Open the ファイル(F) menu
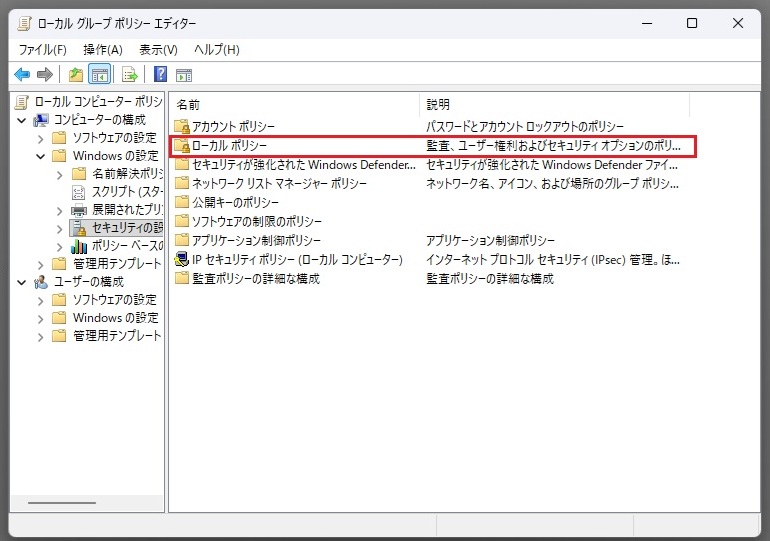This screenshot has height=541, width=770. 42,49
